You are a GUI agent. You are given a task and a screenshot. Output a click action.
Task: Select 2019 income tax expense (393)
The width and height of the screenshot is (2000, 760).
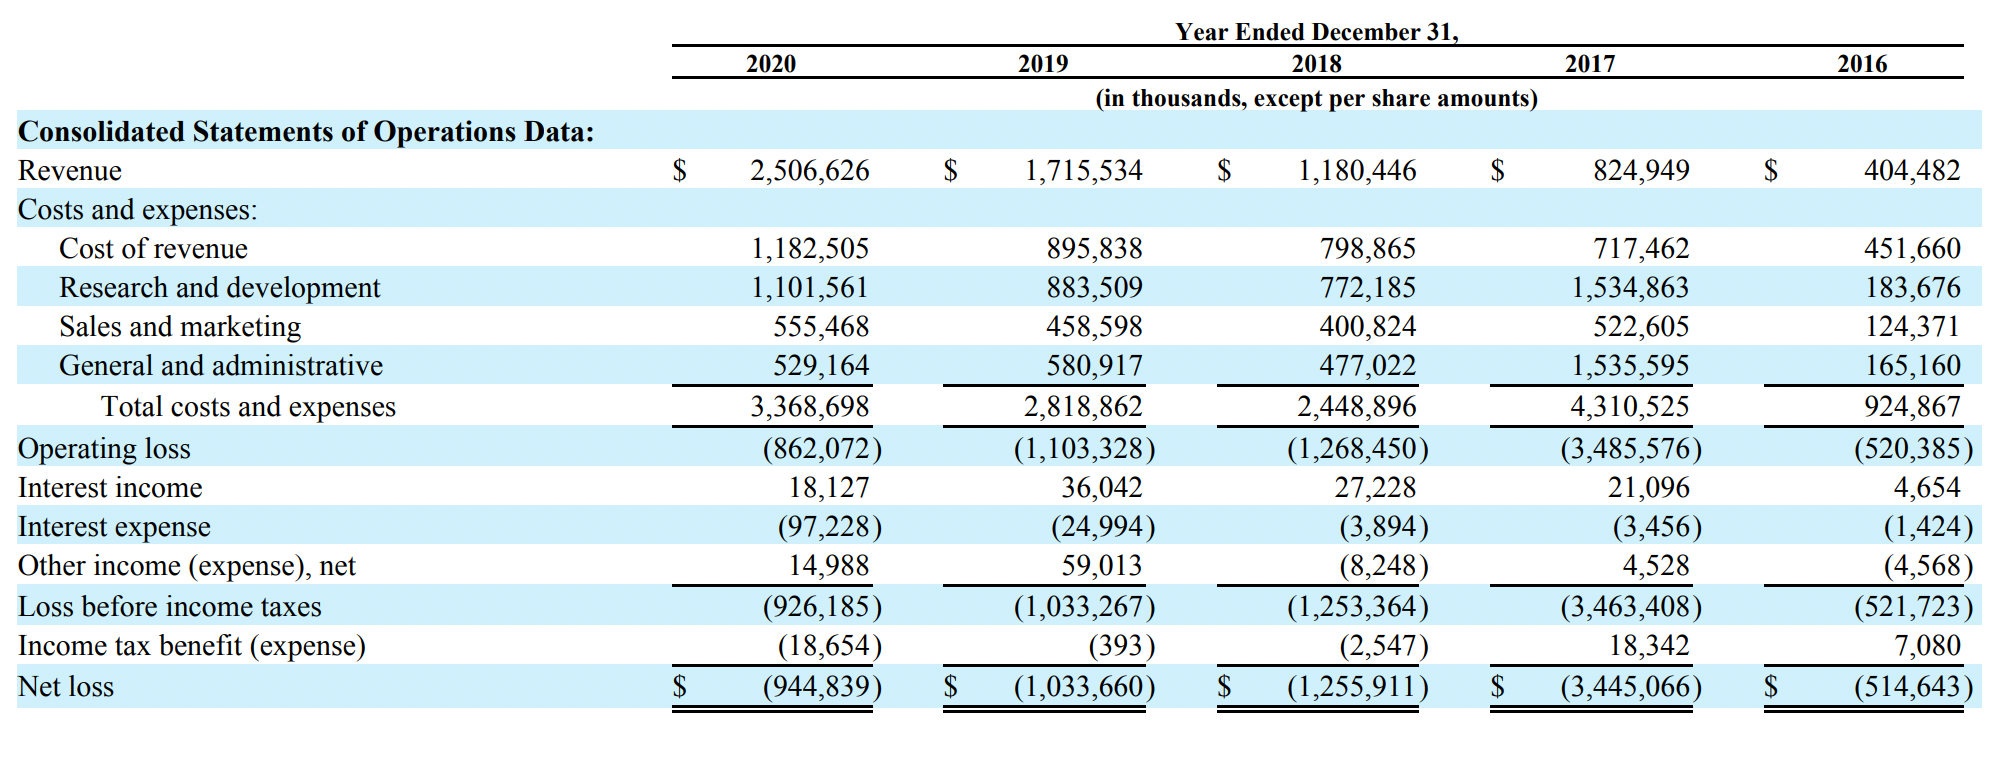coord(1122,646)
